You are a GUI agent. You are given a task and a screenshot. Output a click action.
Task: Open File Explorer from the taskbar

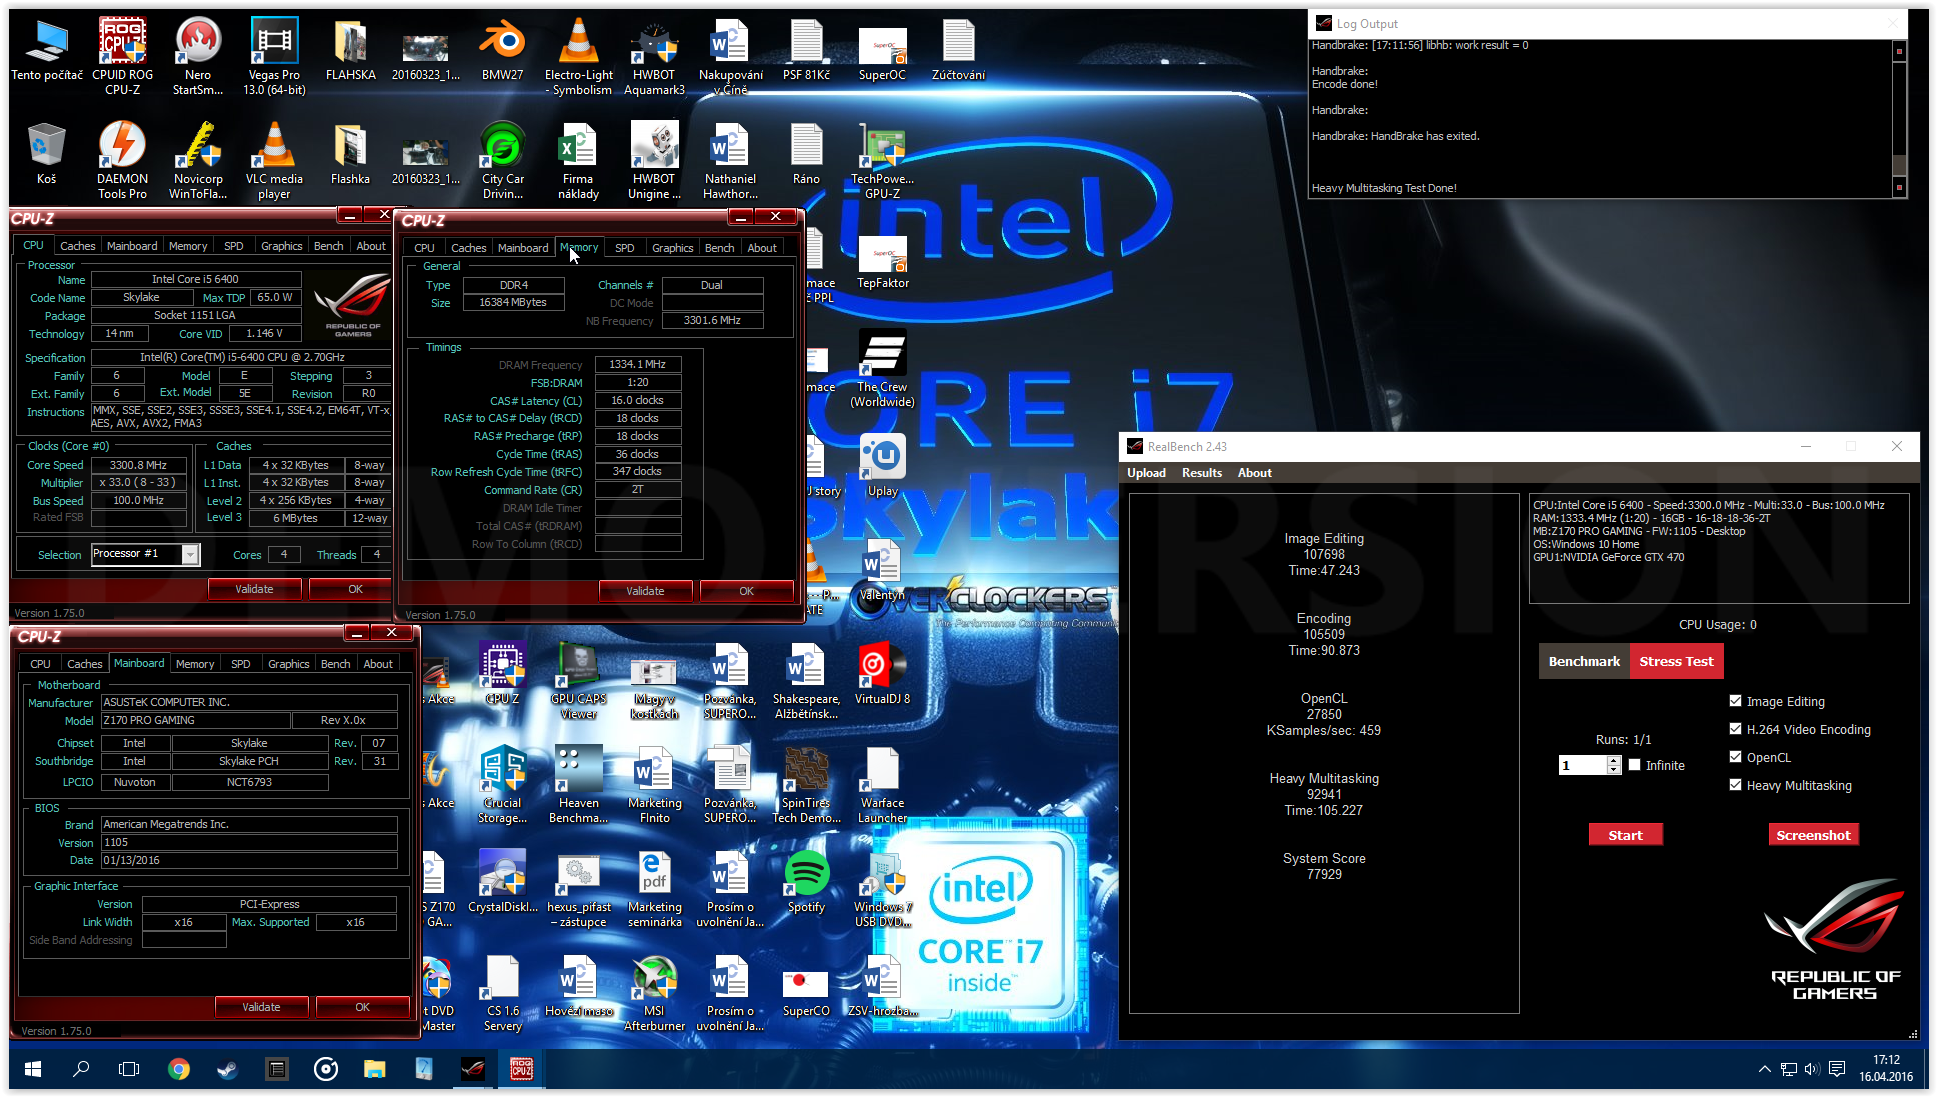point(375,1069)
